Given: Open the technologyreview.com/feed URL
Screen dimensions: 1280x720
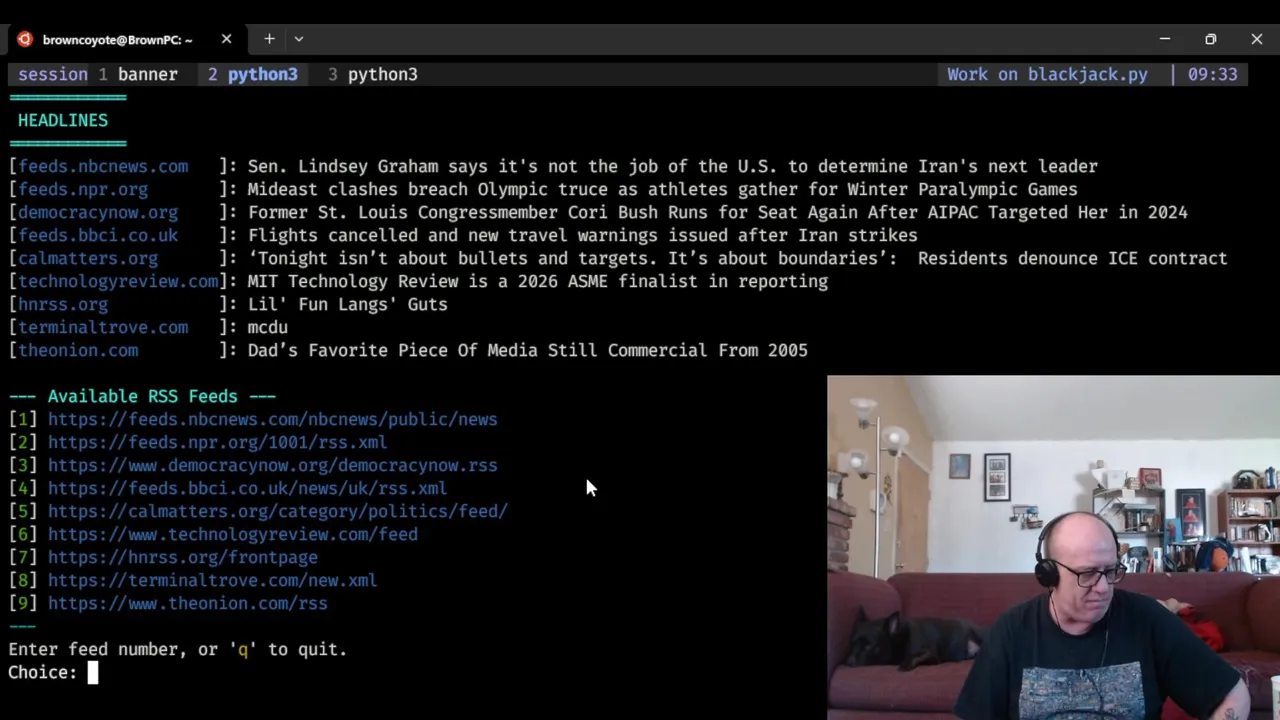Looking at the screenshot, I should pos(232,534).
